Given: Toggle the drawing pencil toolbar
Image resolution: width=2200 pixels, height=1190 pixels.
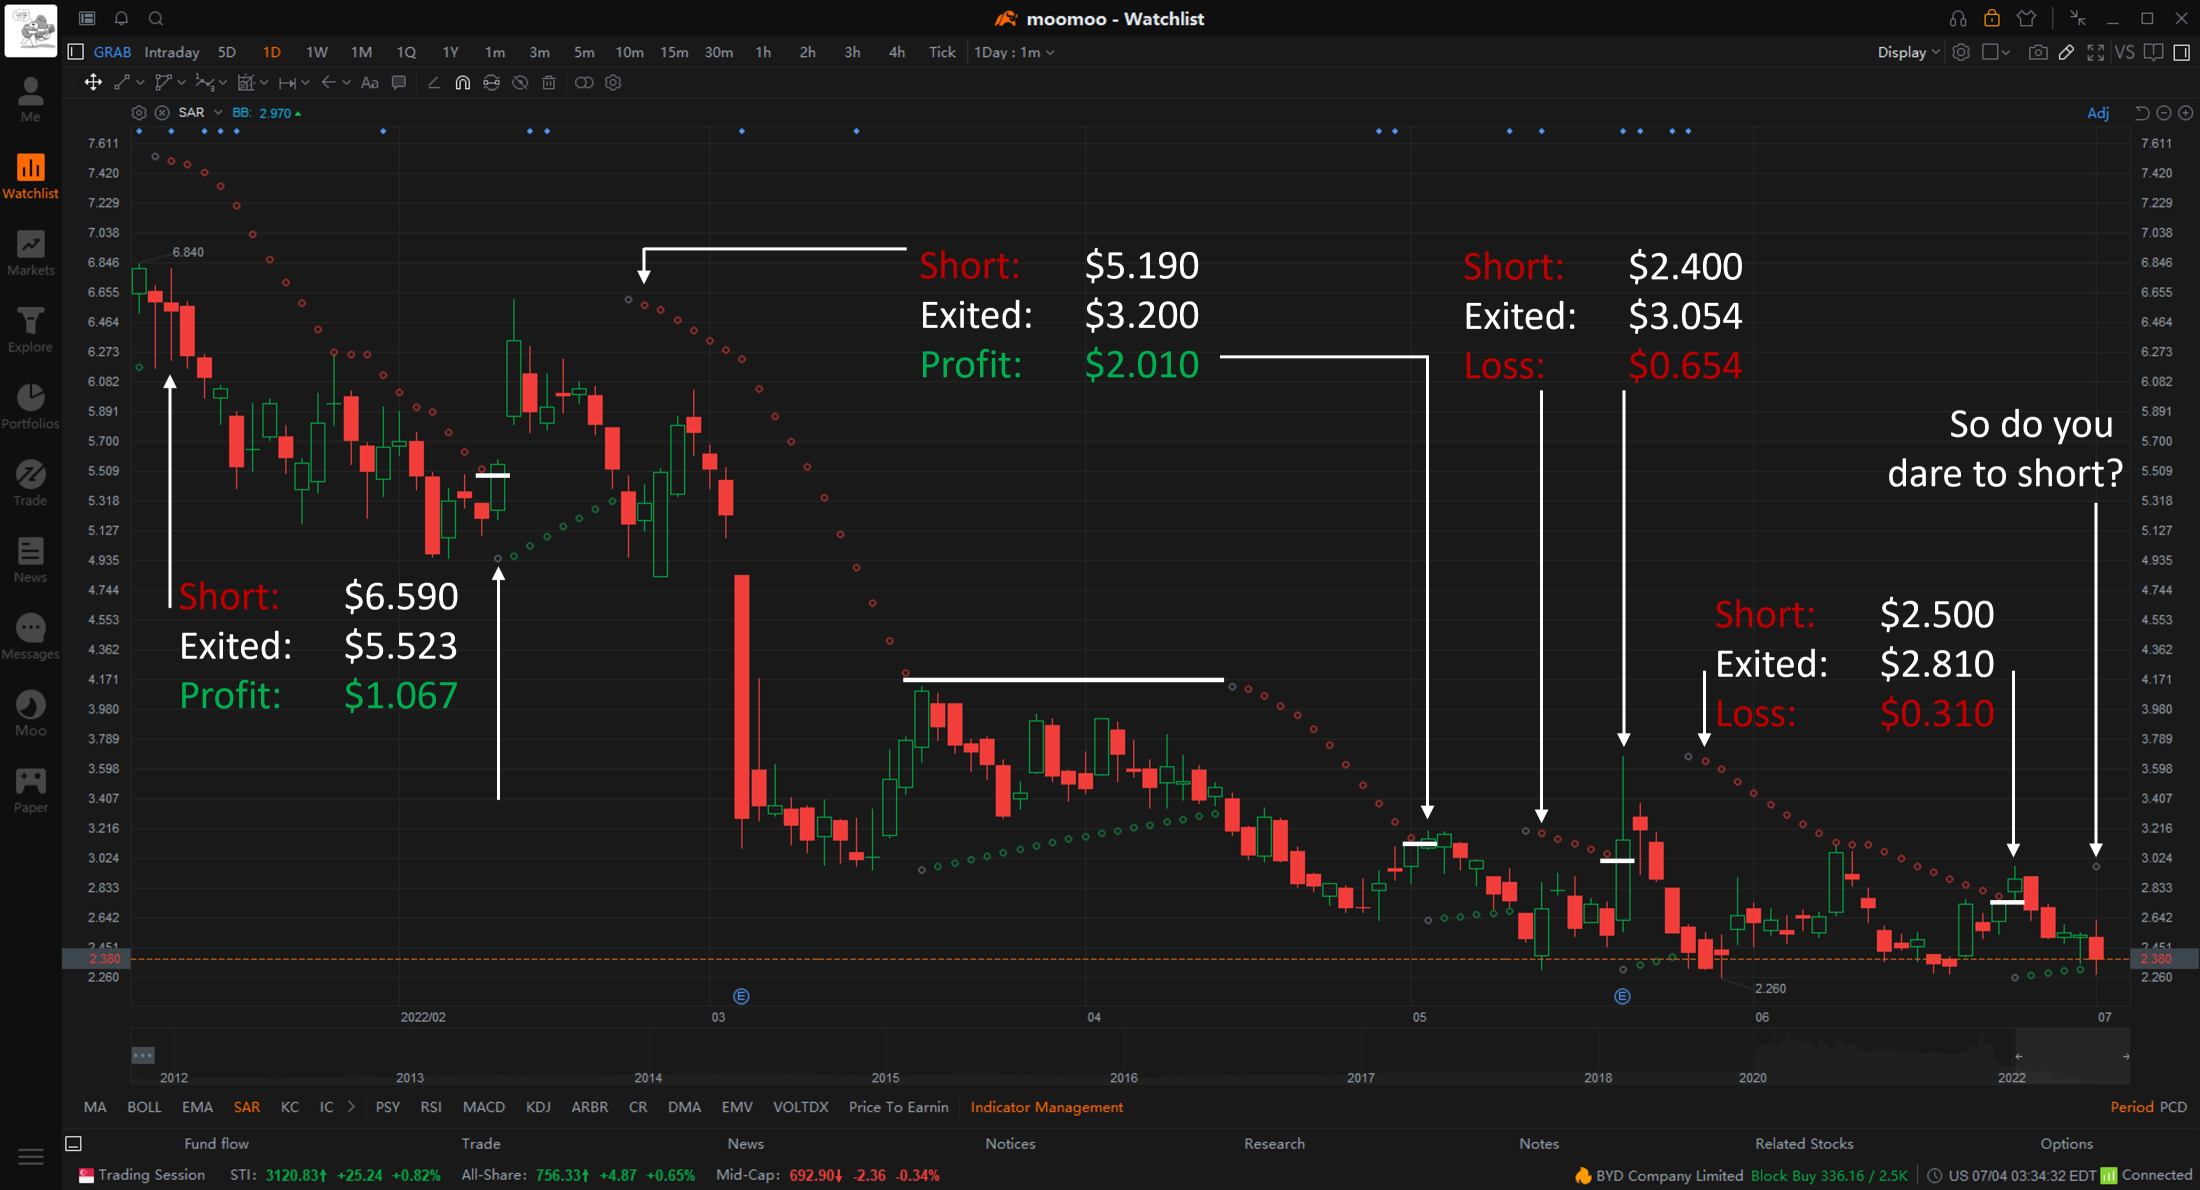Looking at the screenshot, I should 2066,52.
